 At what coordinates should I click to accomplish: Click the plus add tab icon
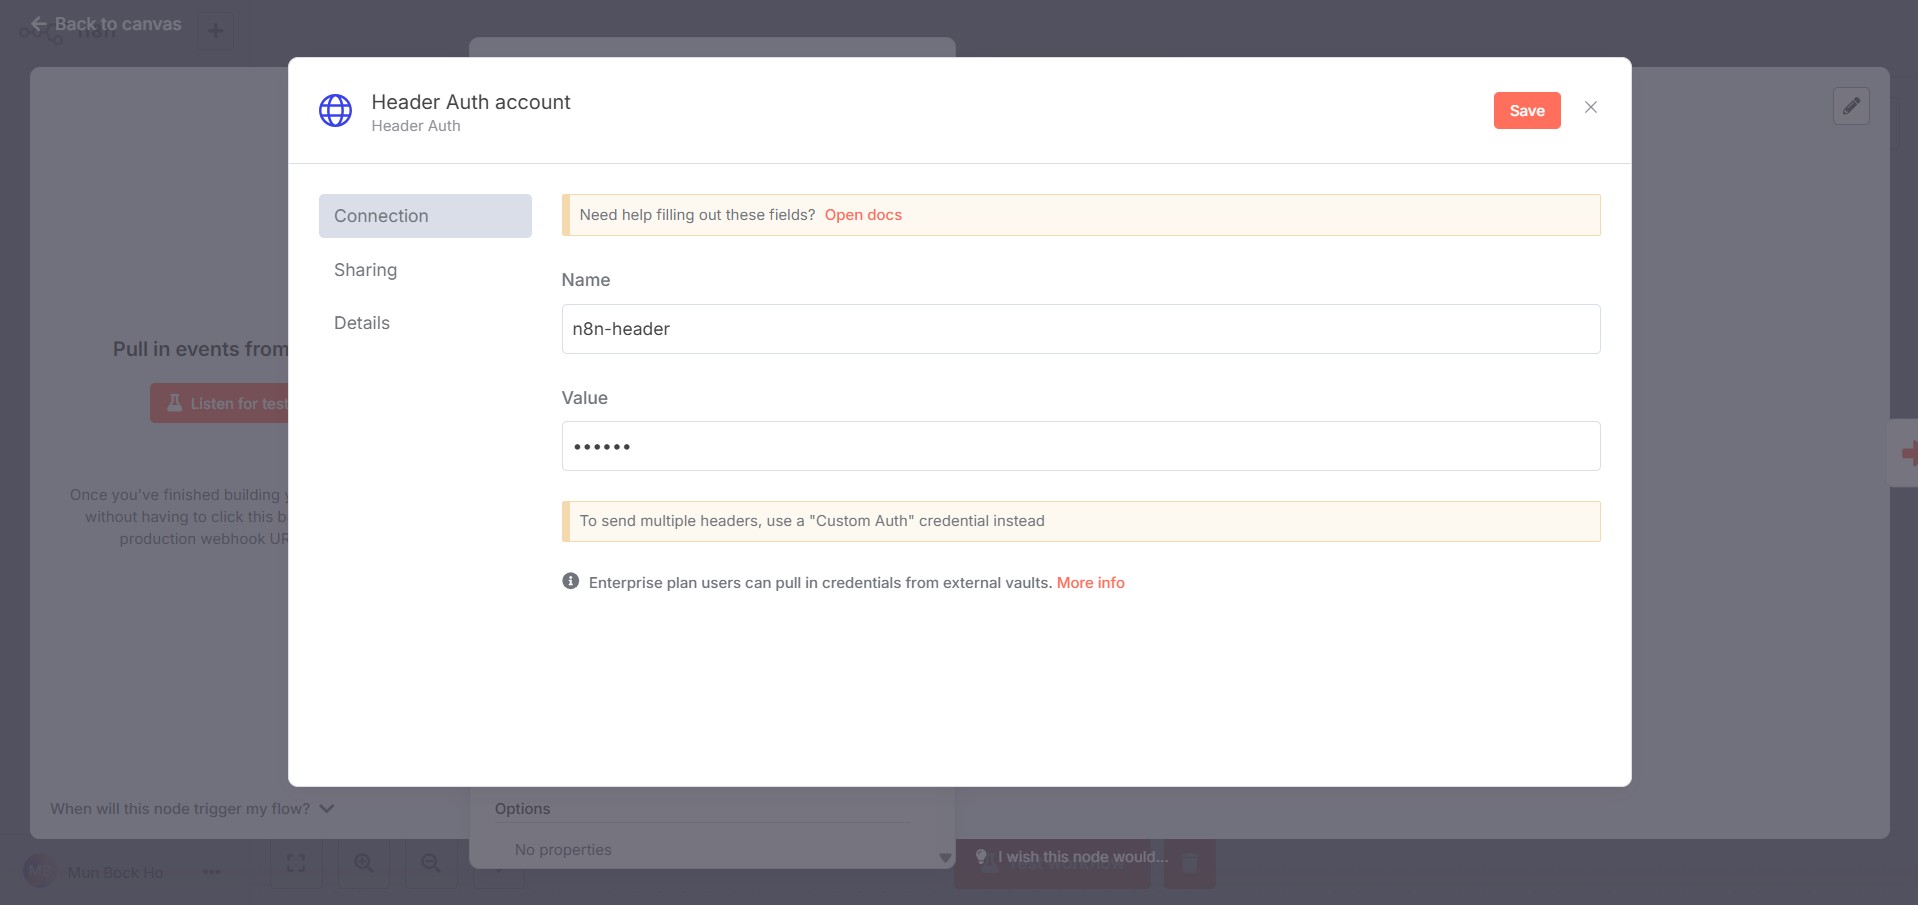pos(215,30)
